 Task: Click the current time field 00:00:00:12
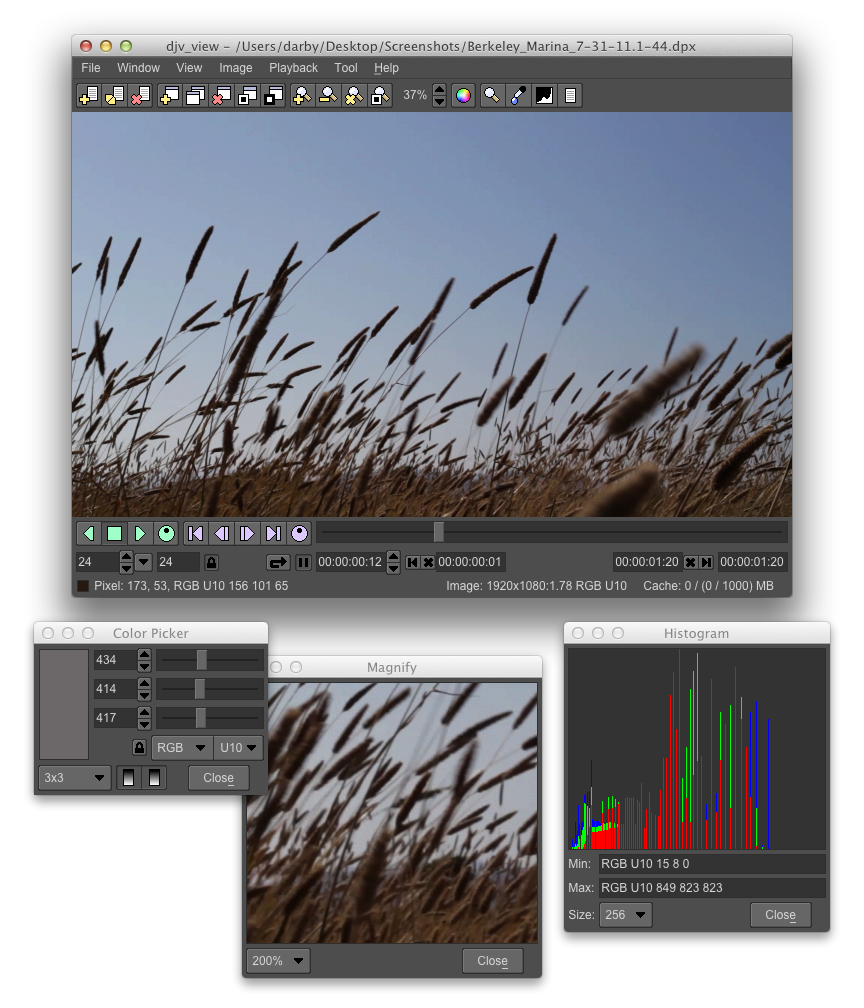350,562
